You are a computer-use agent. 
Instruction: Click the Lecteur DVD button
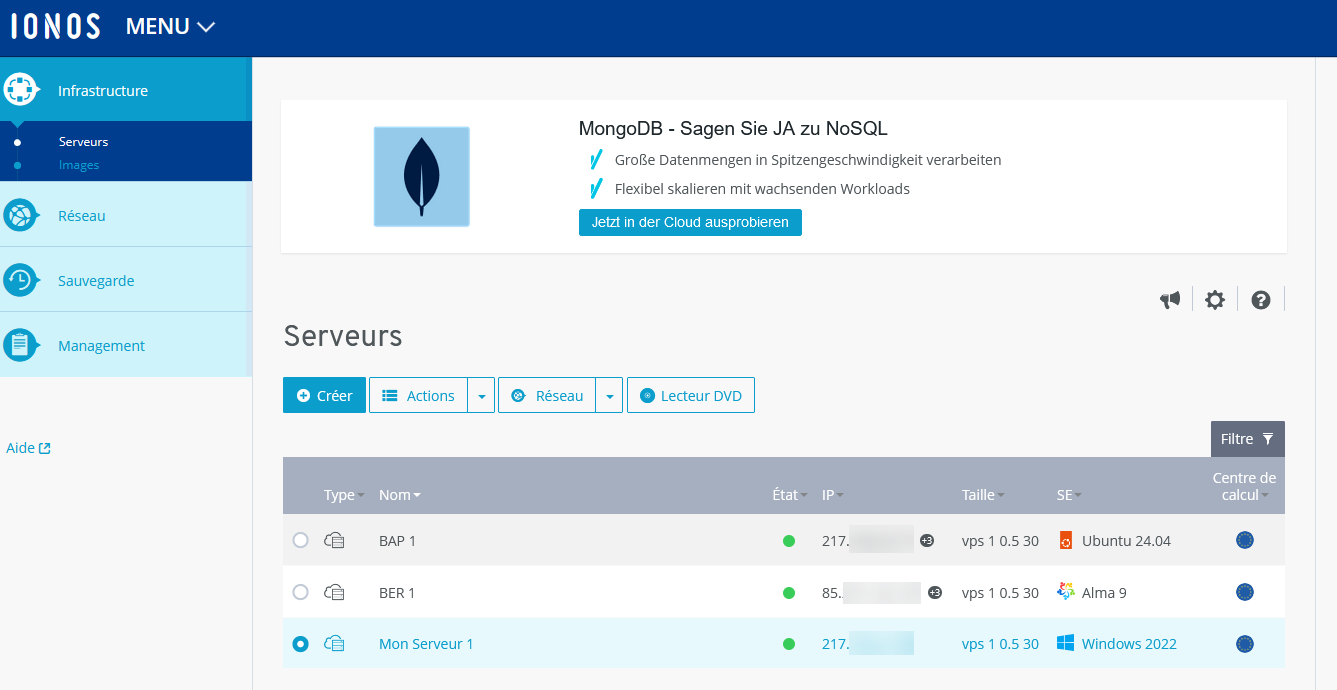tap(691, 395)
